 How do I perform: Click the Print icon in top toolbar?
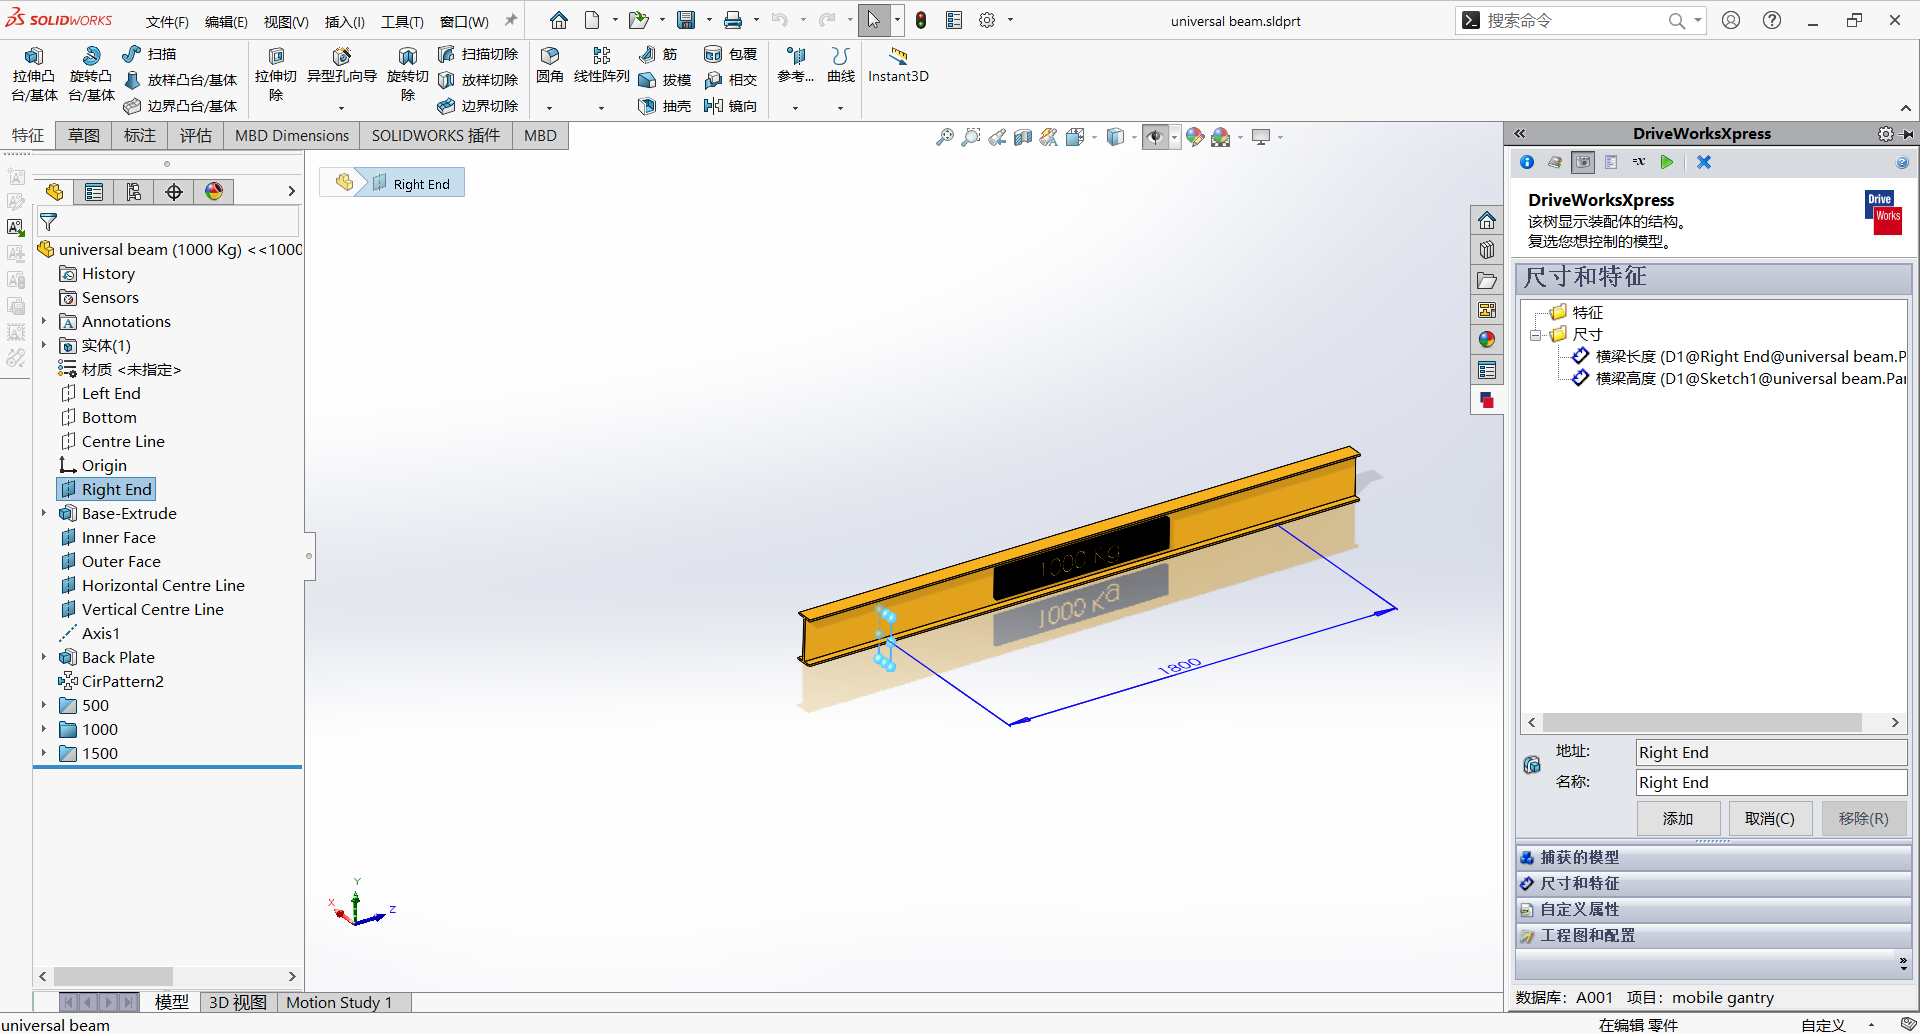733,20
